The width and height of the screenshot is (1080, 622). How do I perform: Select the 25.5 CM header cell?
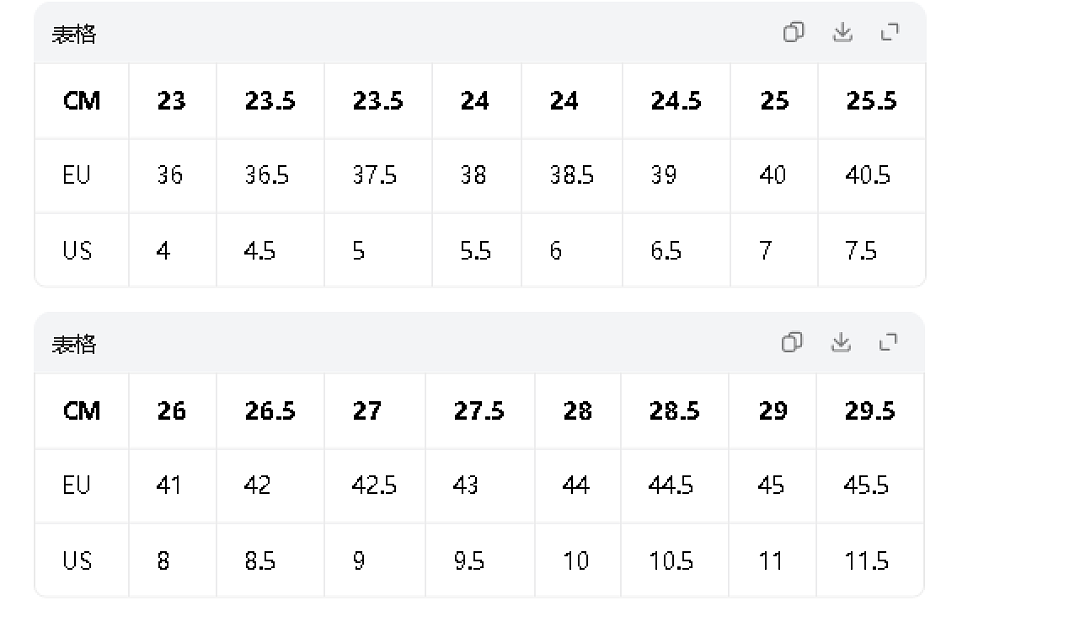pyautogui.click(x=871, y=101)
